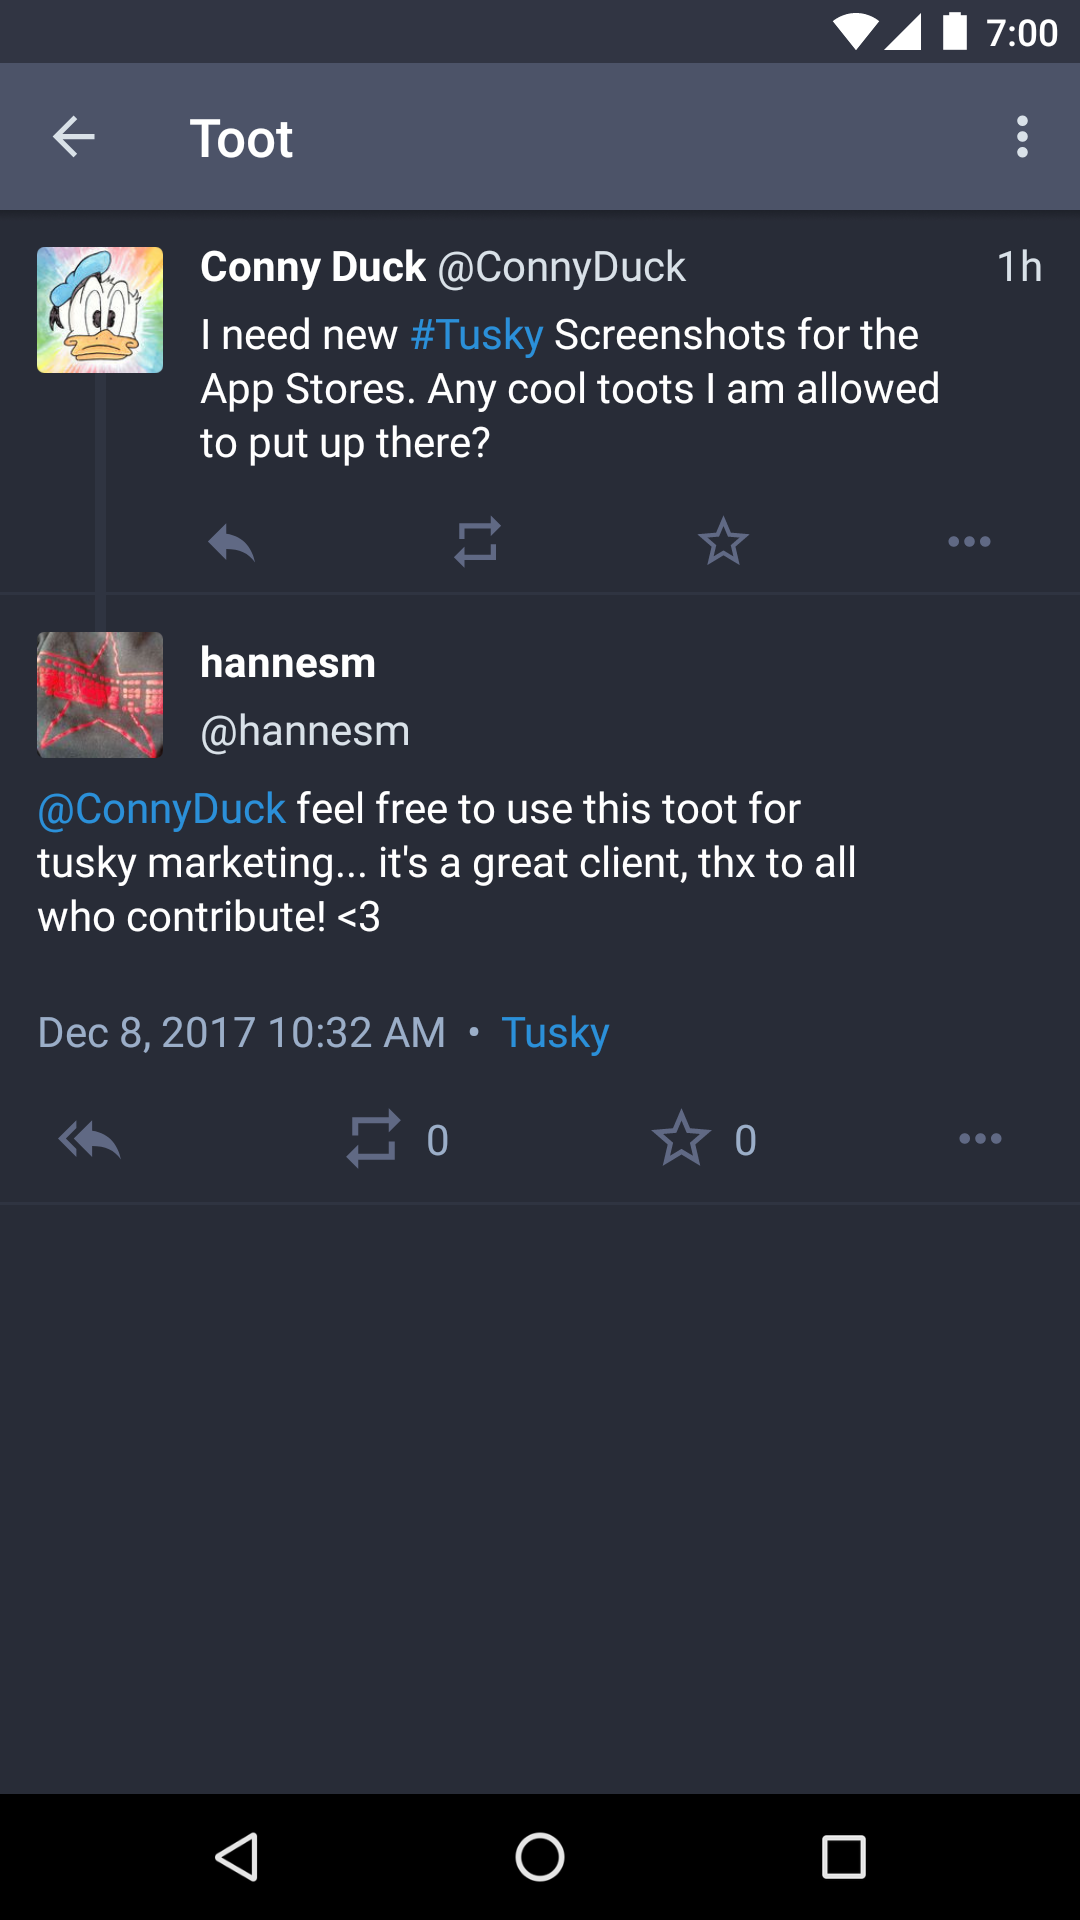Open more options for hannesm's toot
Viewport: 1080px width, 1920px height.
(979, 1139)
